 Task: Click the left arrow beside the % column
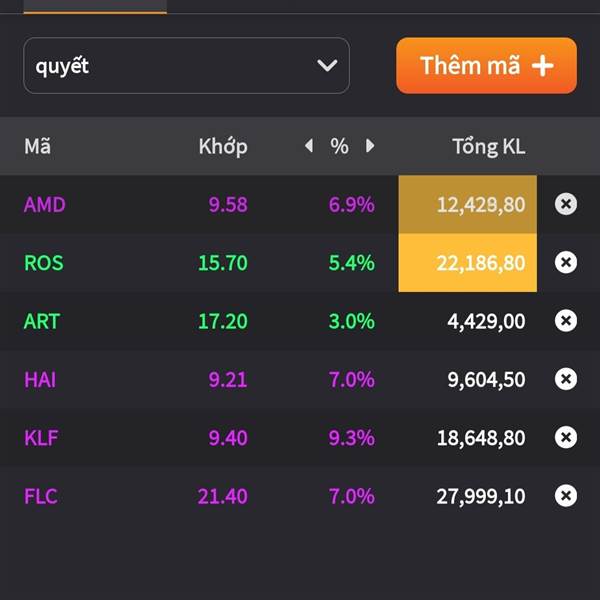coord(309,146)
